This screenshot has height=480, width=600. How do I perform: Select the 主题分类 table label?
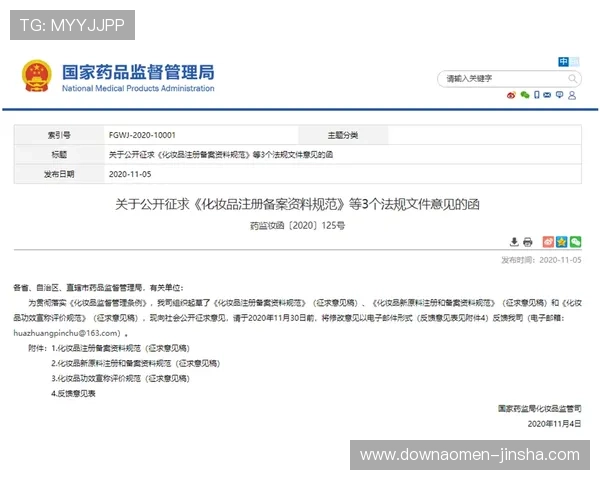[343, 135]
